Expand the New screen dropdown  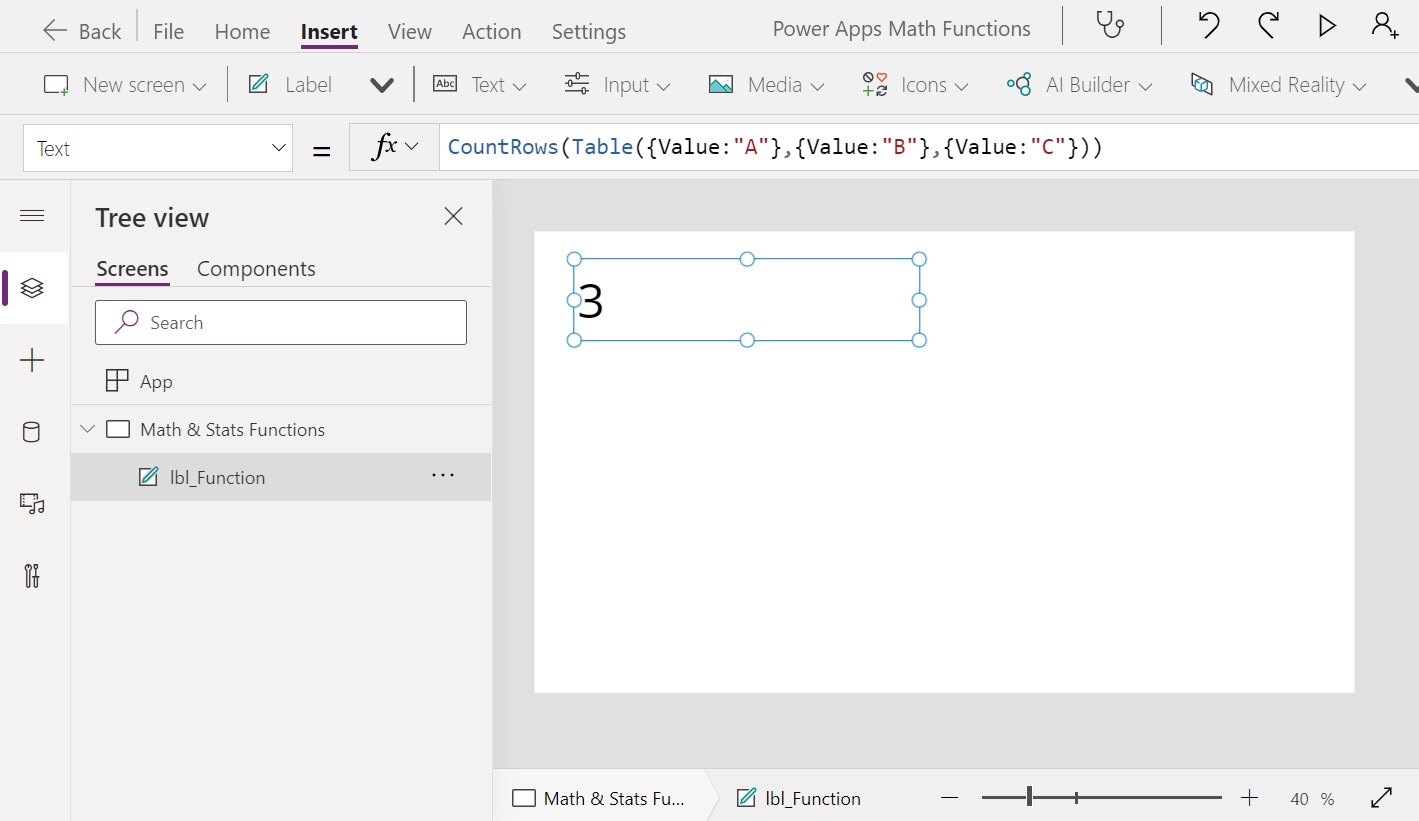125,85
